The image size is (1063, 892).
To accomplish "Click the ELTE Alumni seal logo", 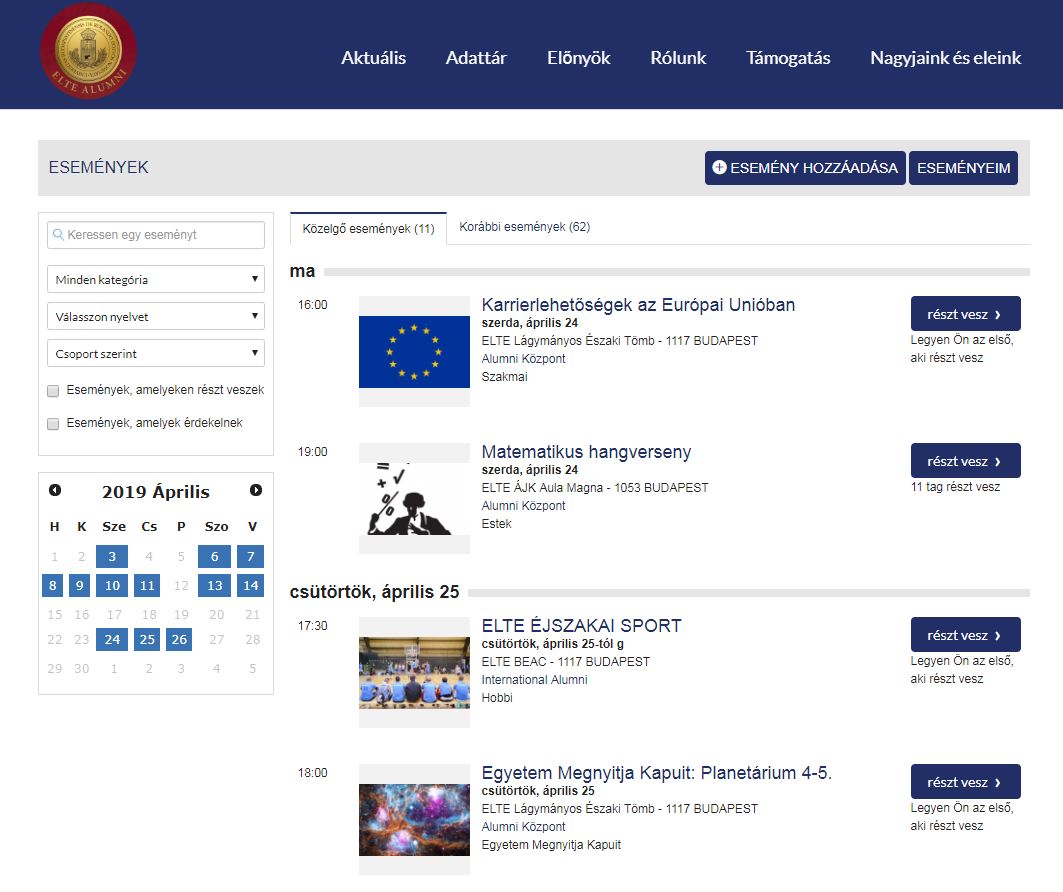I will pos(88,52).
